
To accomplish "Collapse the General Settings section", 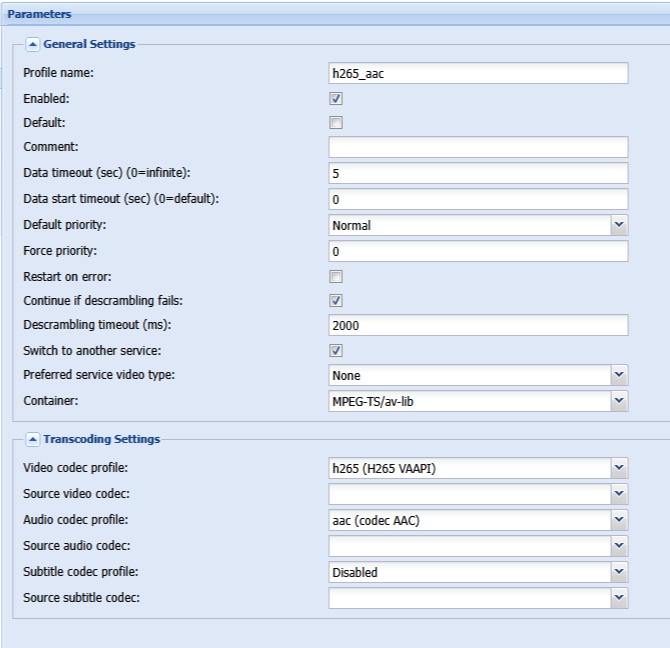I will [32, 44].
